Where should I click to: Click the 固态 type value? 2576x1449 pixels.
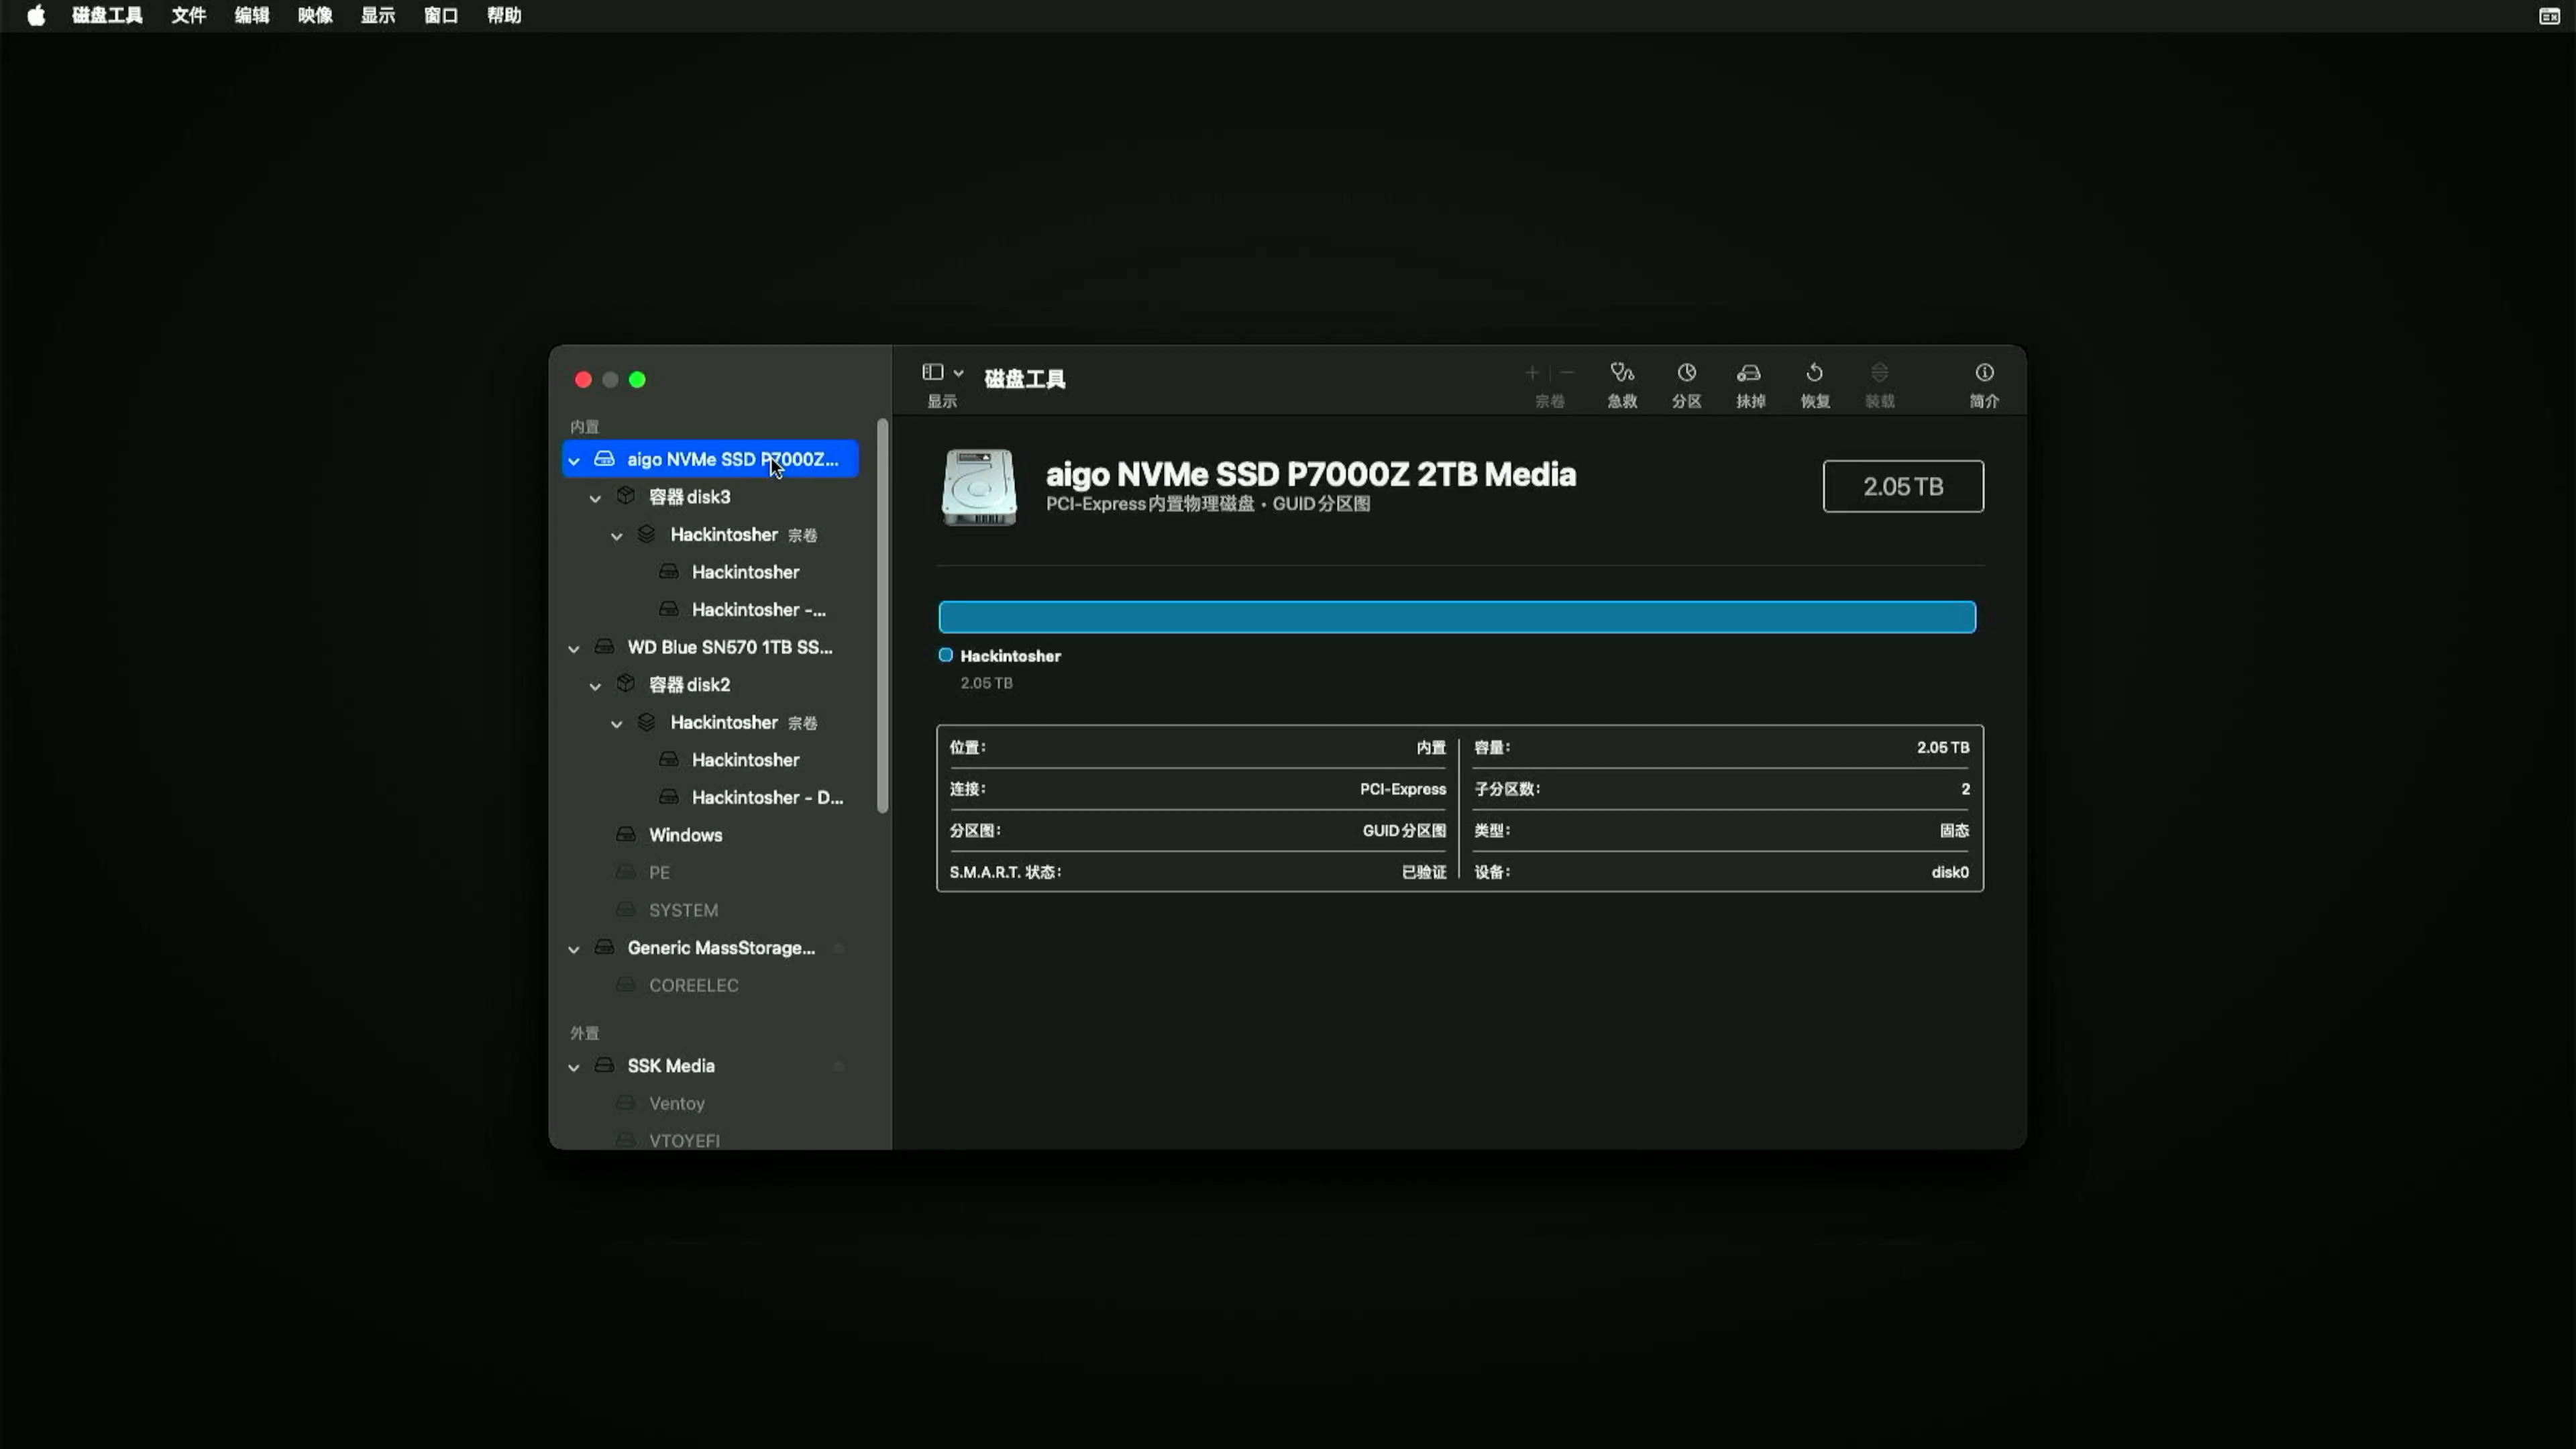(1954, 830)
